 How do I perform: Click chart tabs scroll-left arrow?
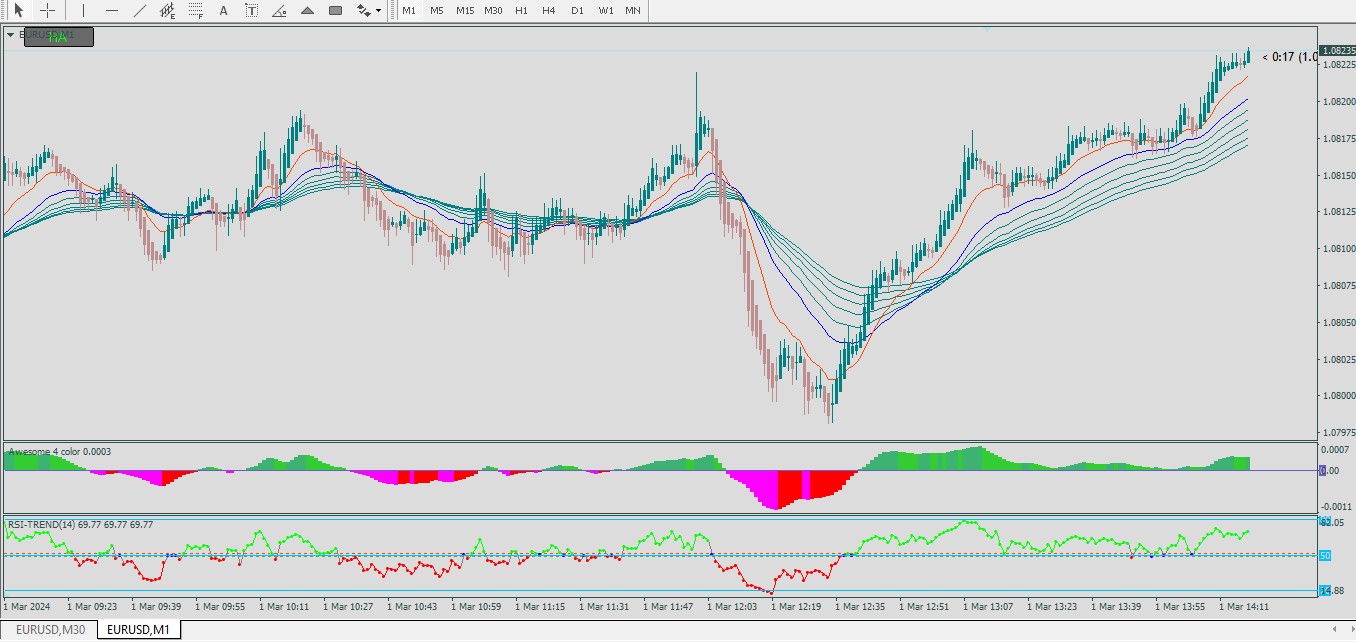coord(1334,629)
